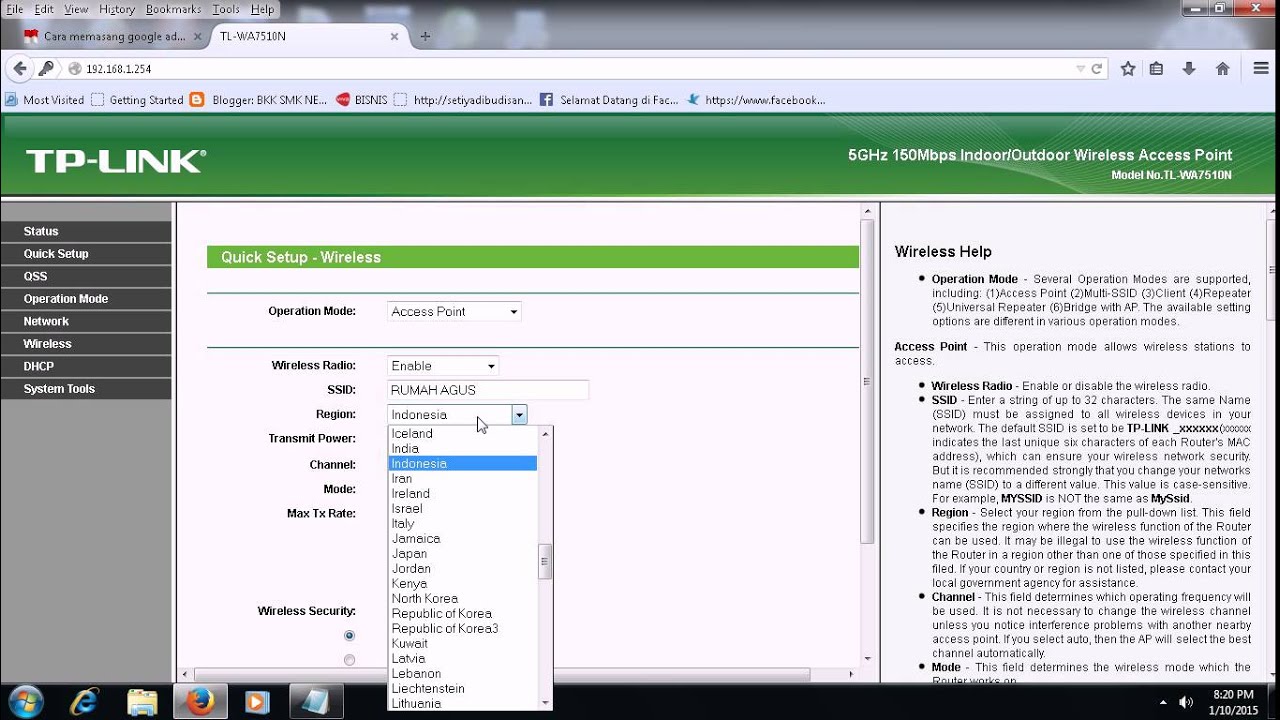Open Quick Setup in the sidebar

coord(86,254)
